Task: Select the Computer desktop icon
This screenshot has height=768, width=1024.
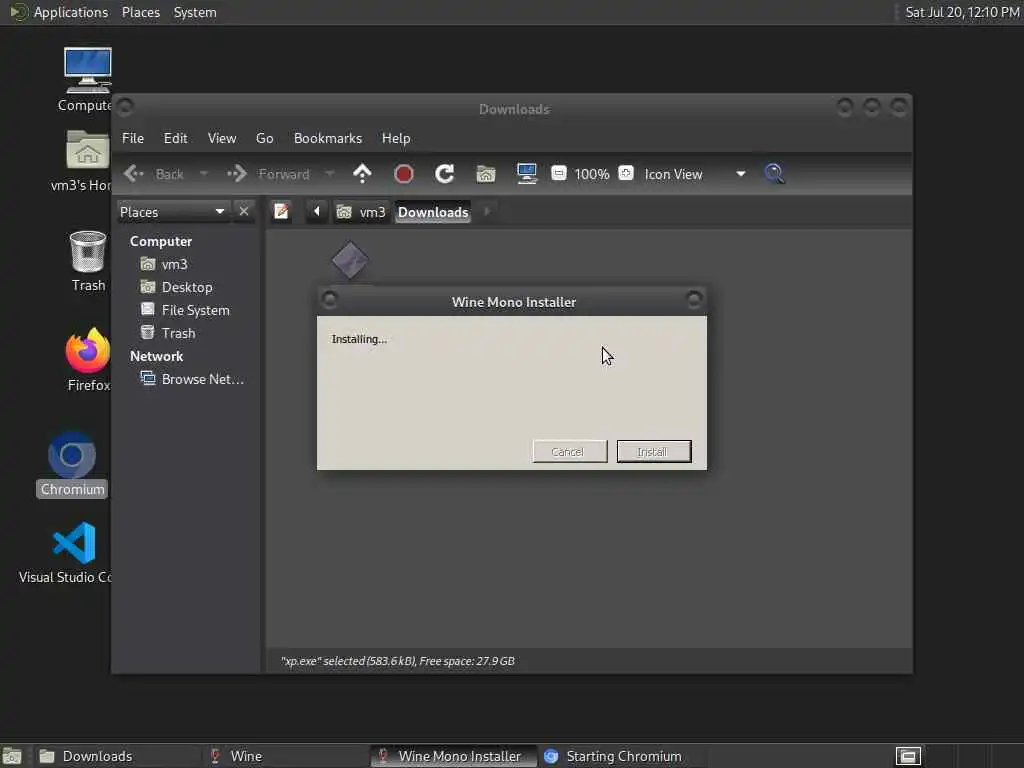Action: pos(87,80)
